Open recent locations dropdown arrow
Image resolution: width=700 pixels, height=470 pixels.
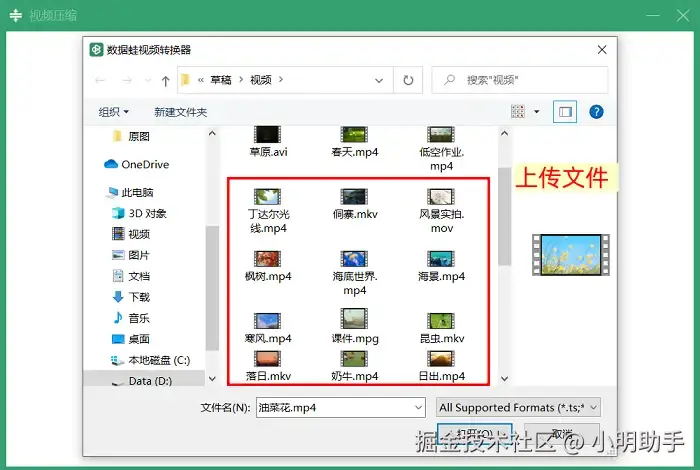click(x=148, y=80)
